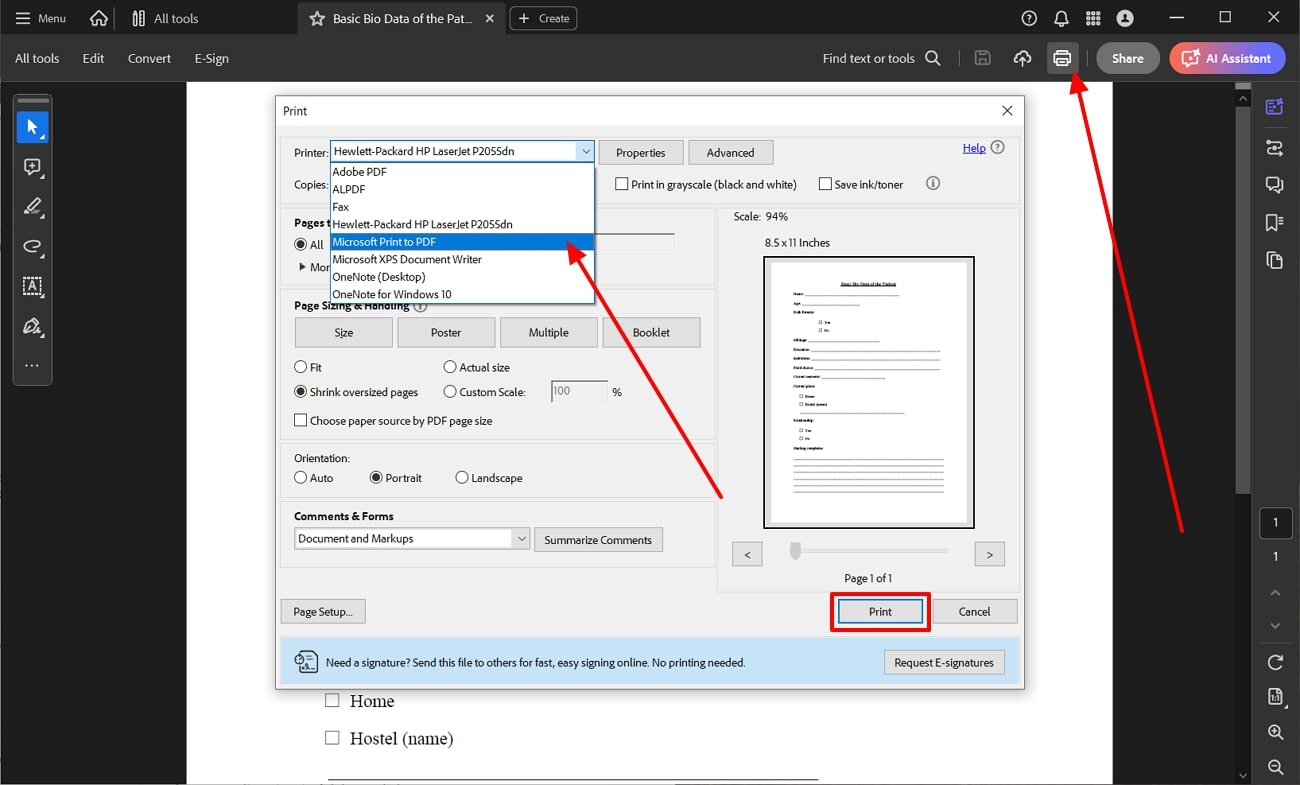Screen dimensions: 1300x785
Task: Switch to Basic Bio Data document tab
Action: (402, 18)
